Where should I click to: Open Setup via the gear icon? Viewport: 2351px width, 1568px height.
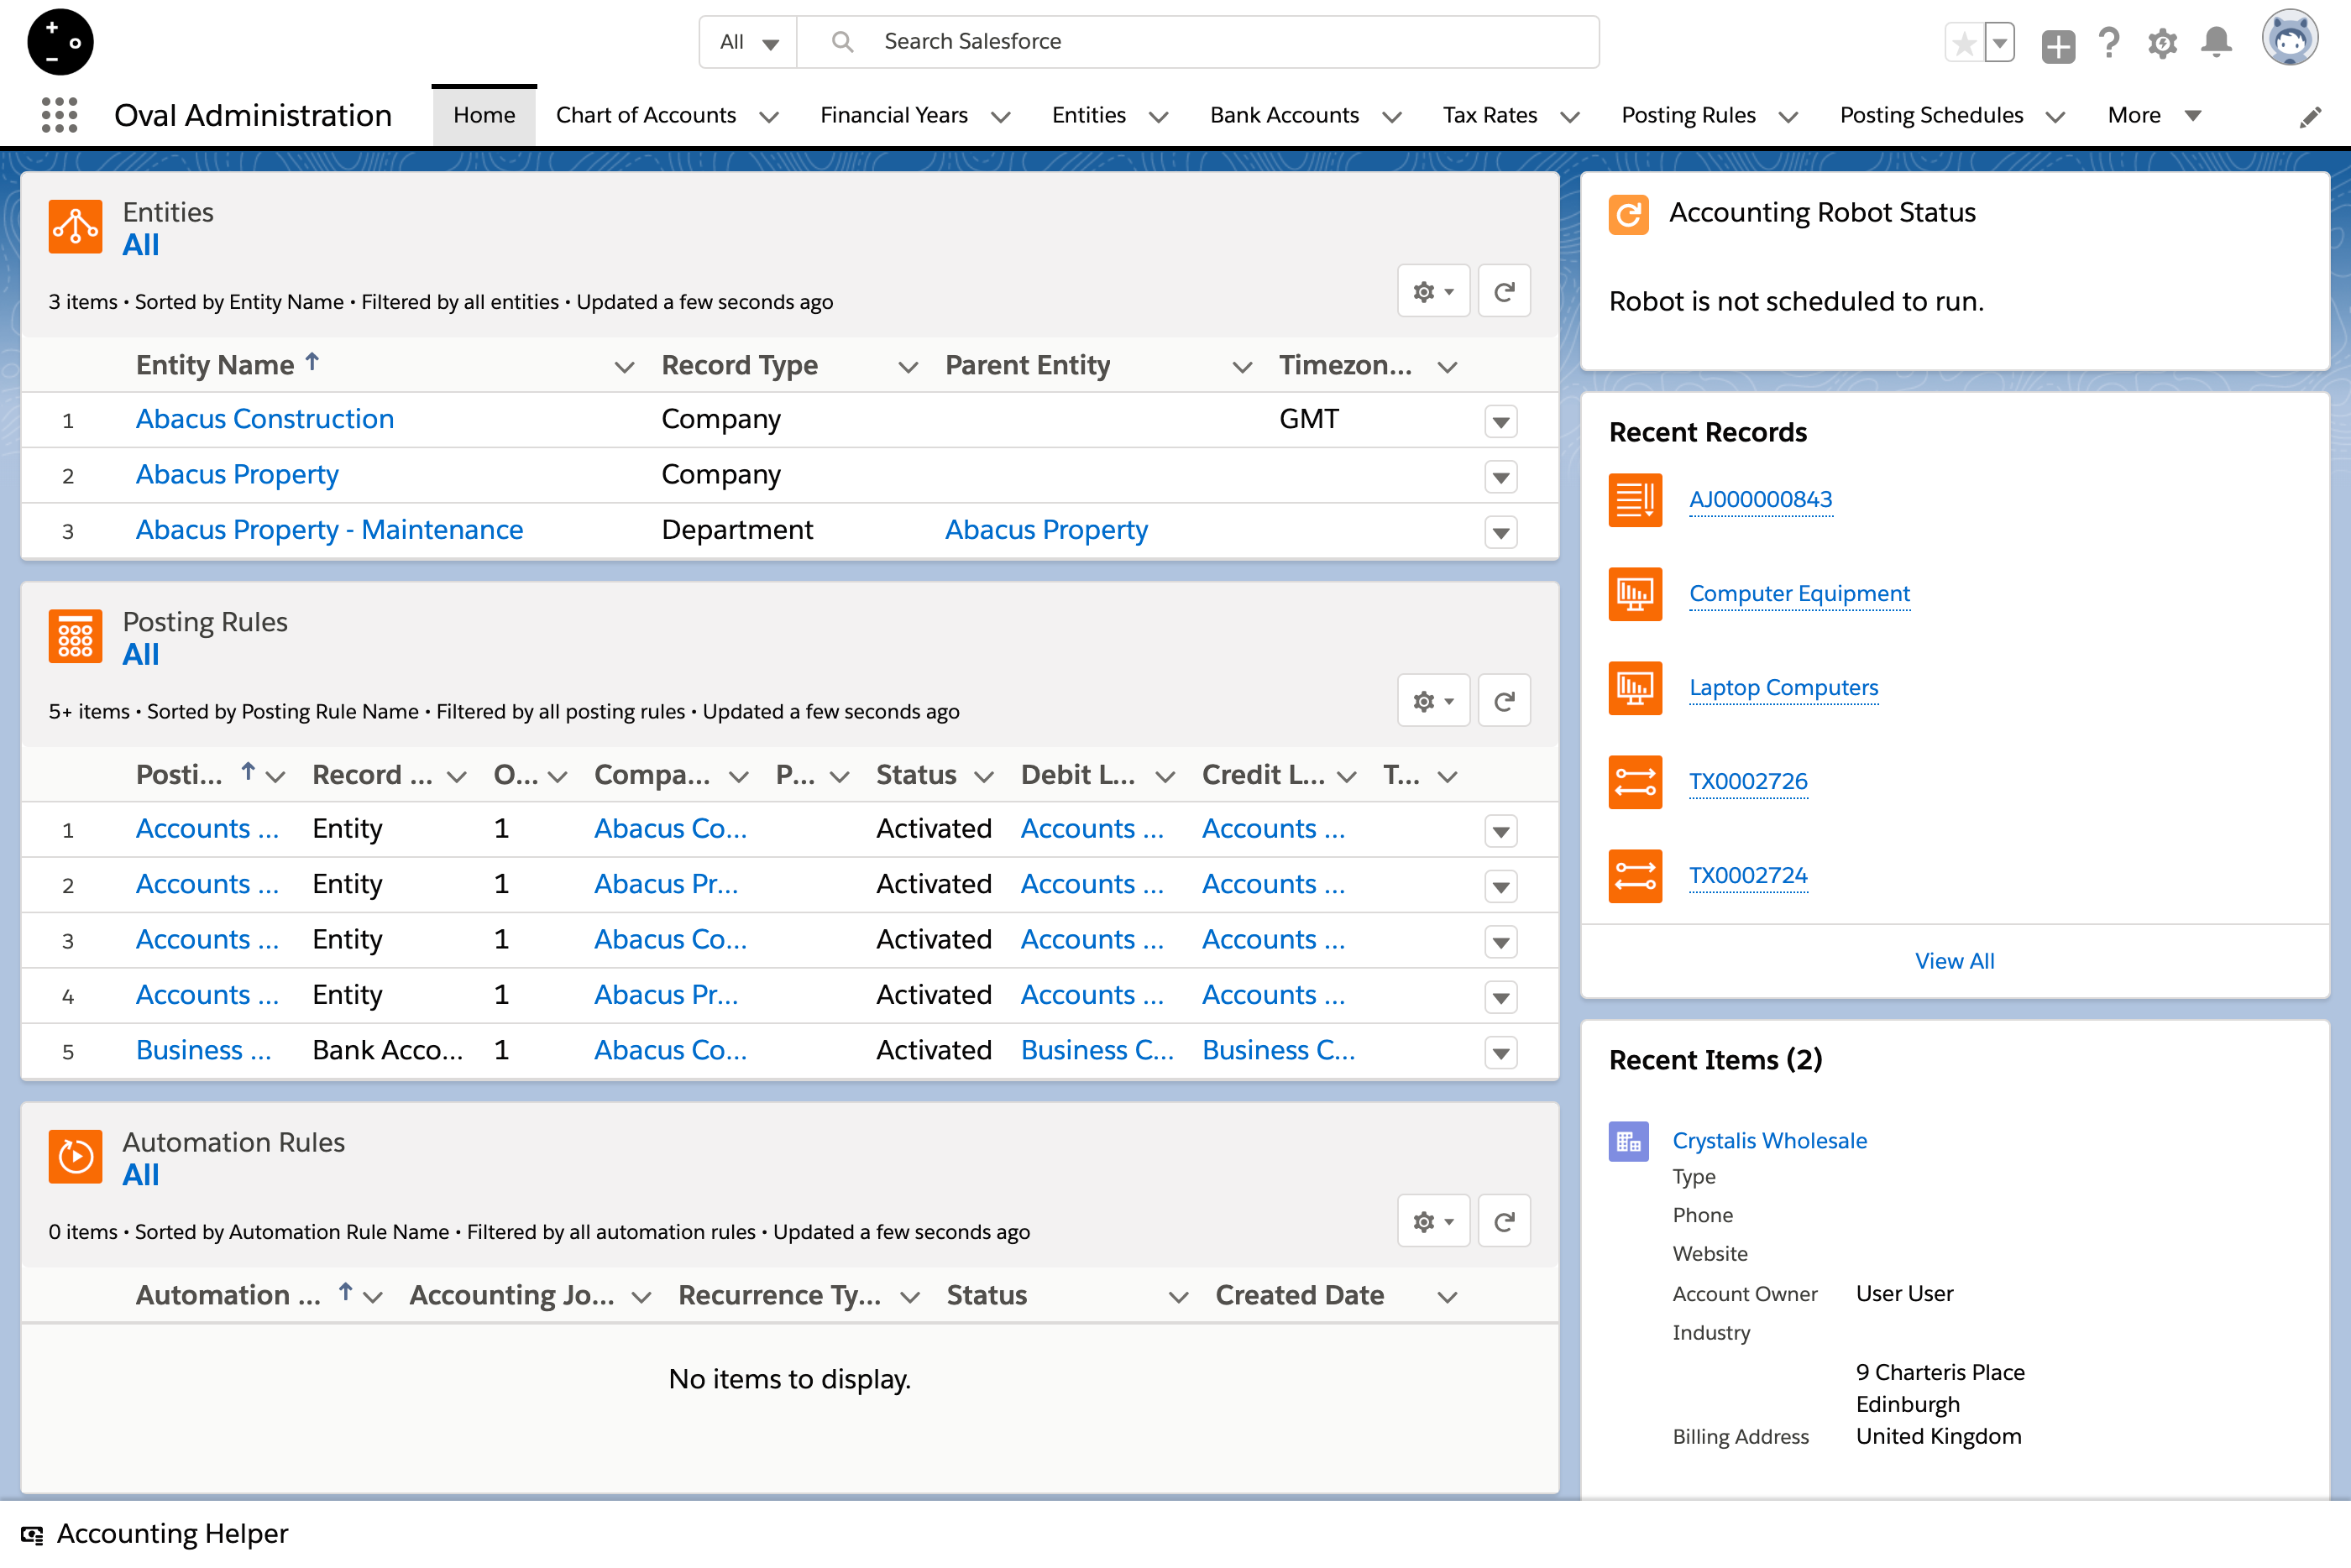2162,42
